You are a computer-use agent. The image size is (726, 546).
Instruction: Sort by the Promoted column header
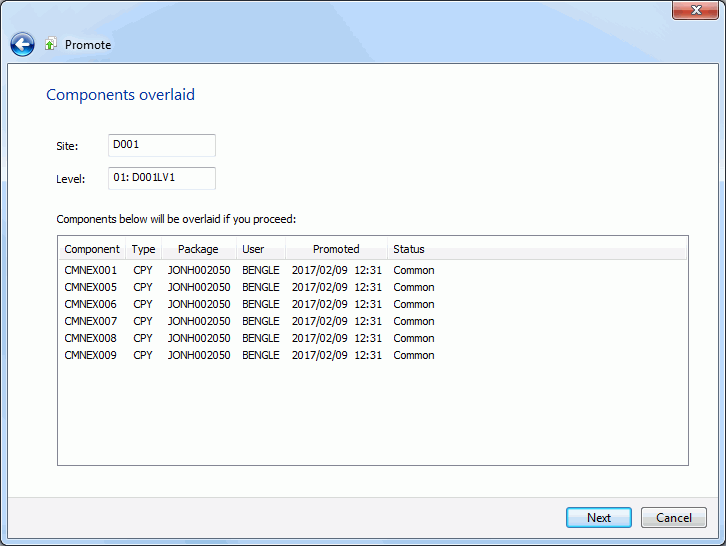point(336,249)
